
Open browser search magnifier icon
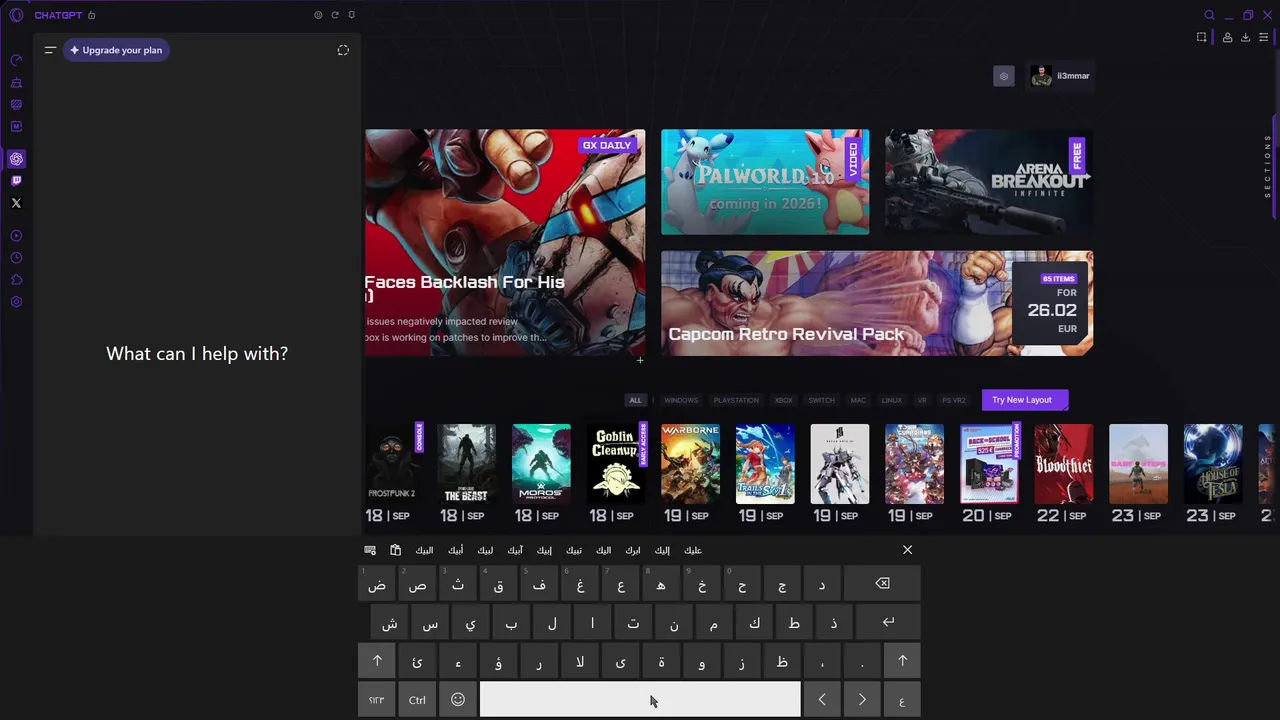click(x=1209, y=15)
